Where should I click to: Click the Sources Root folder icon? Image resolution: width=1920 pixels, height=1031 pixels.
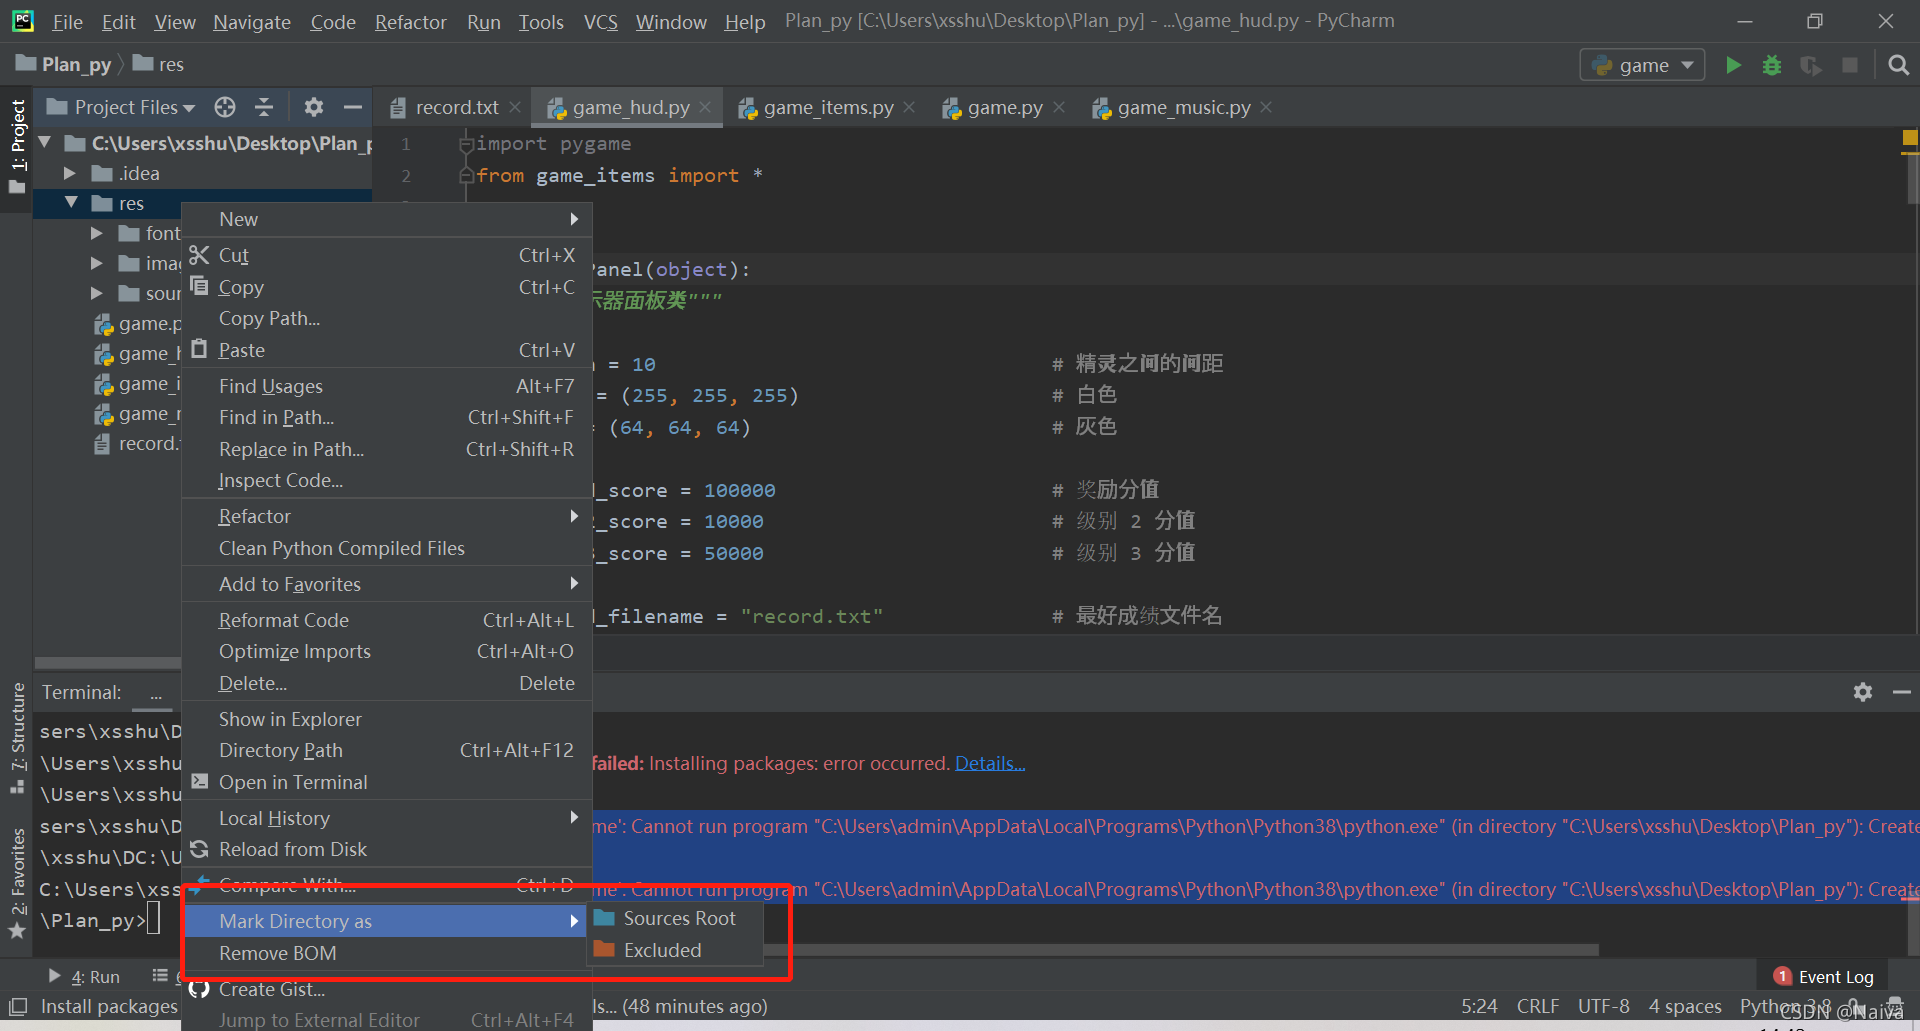[604, 918]
